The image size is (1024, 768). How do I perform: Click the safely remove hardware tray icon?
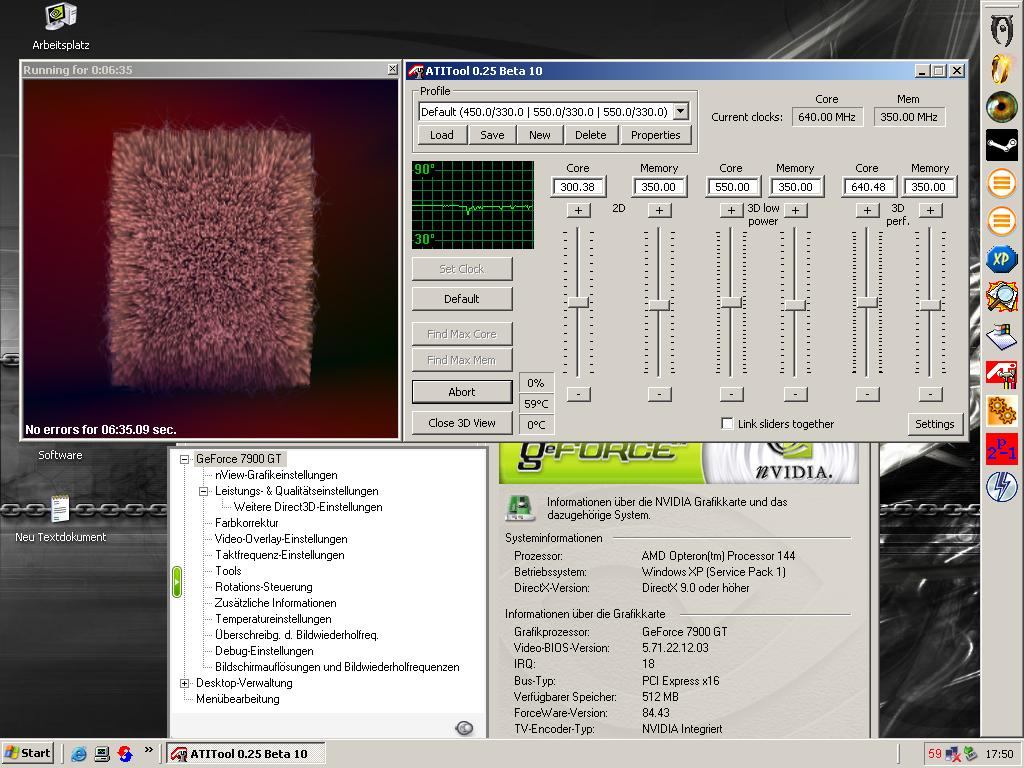[970, 754]
